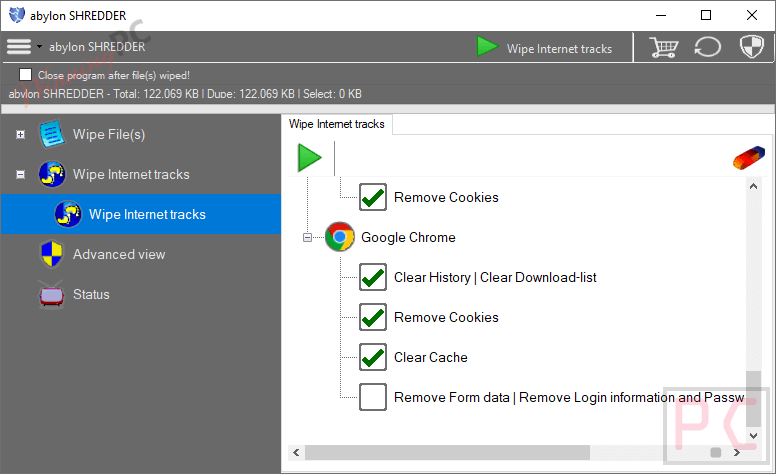This screenshot has height=474, width=776.
Task: Select Wipe File(s) in sidebar
Action: click(x=109, y=134)
